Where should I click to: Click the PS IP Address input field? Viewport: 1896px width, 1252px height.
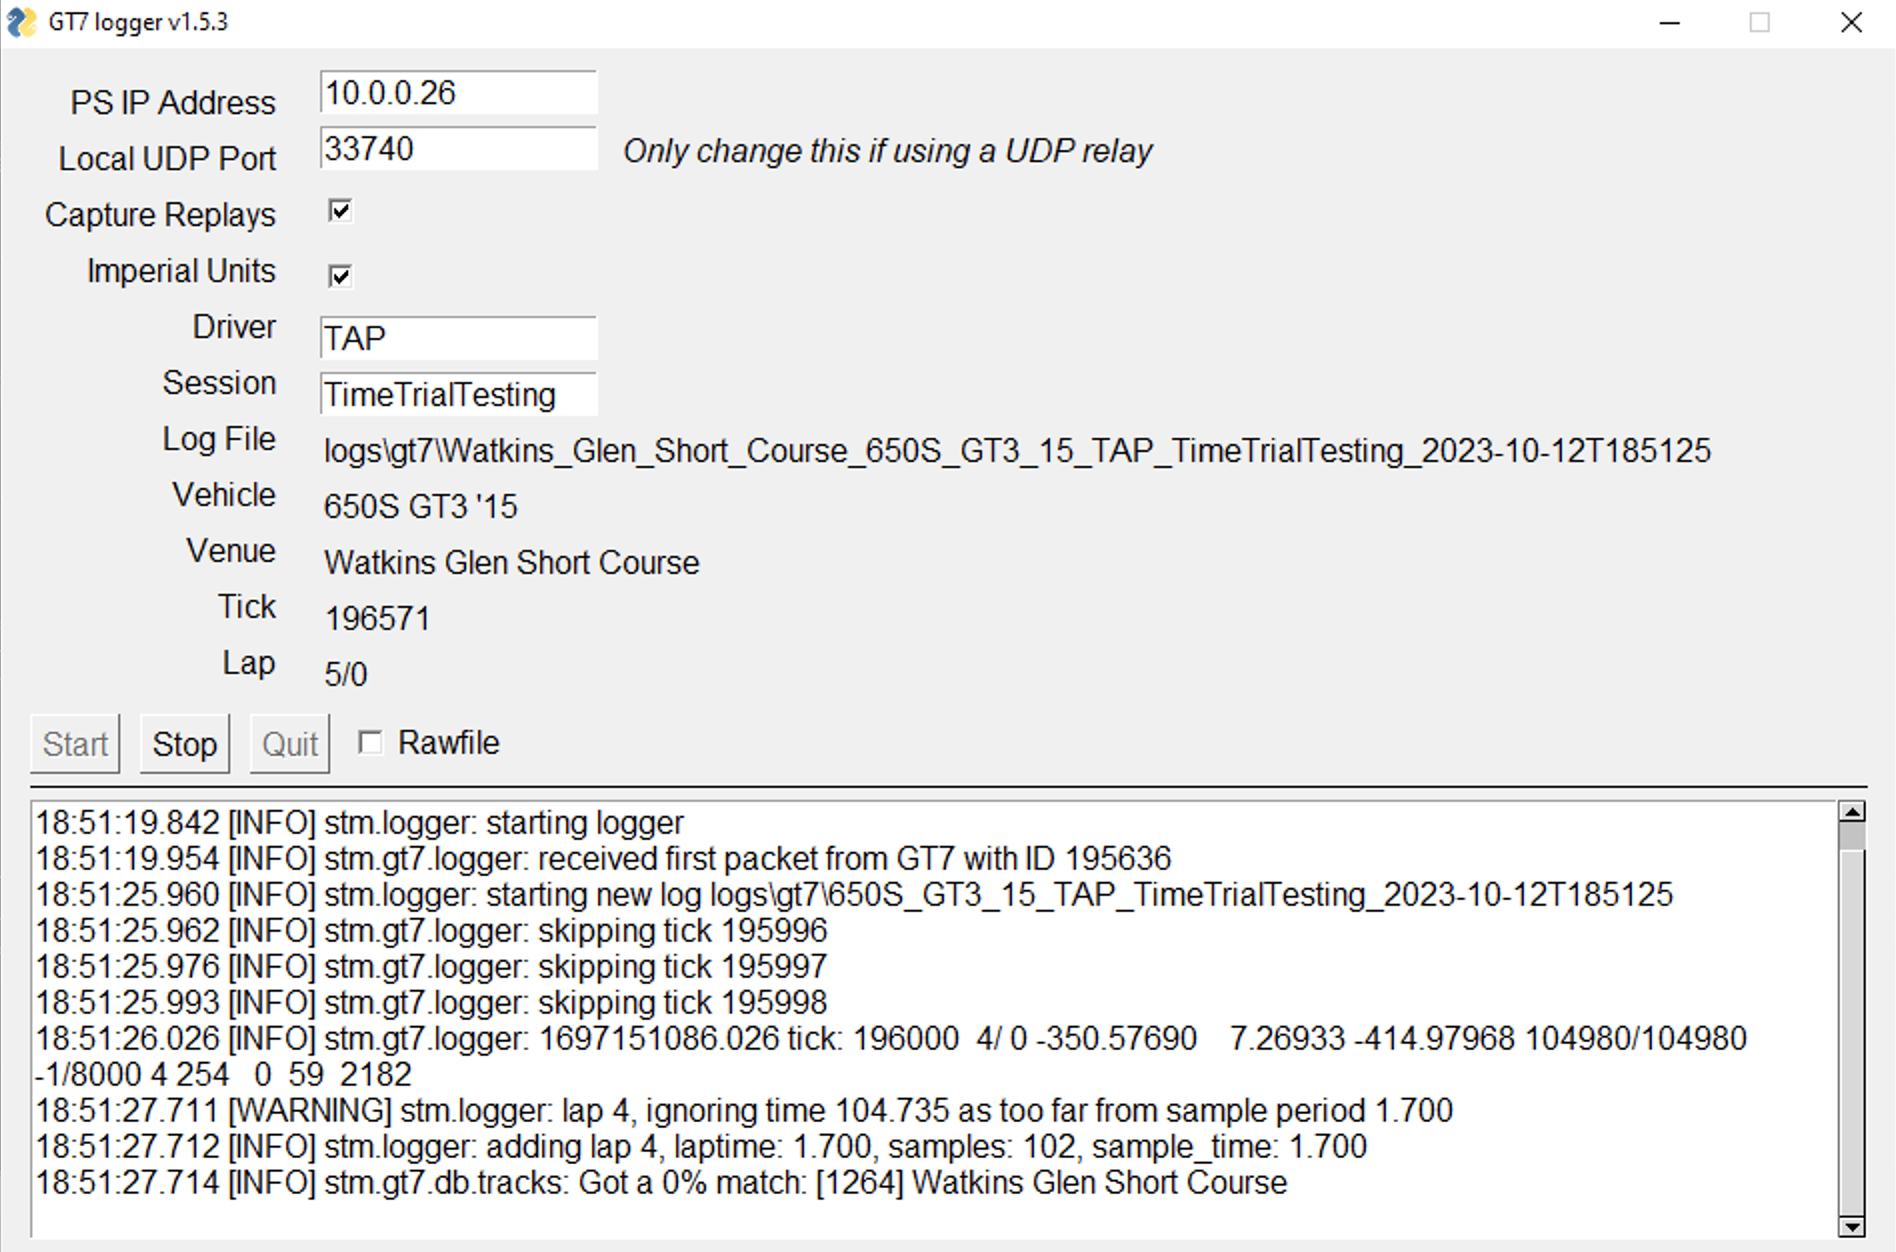point(458,93)
